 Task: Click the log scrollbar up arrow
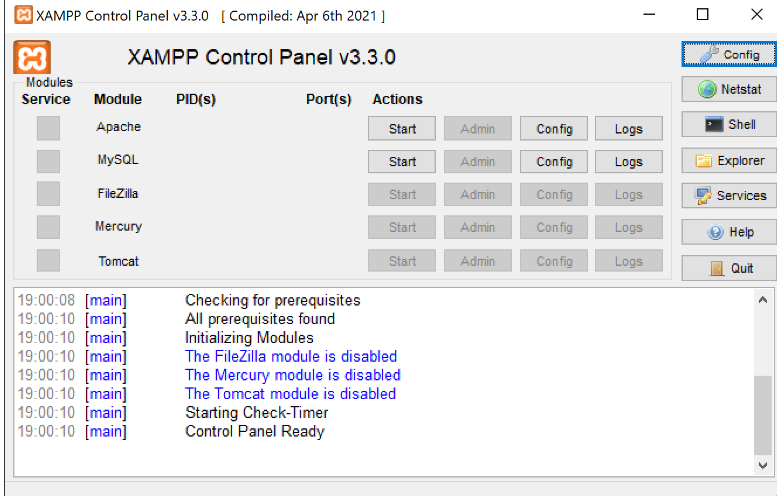tap(763, 299)
